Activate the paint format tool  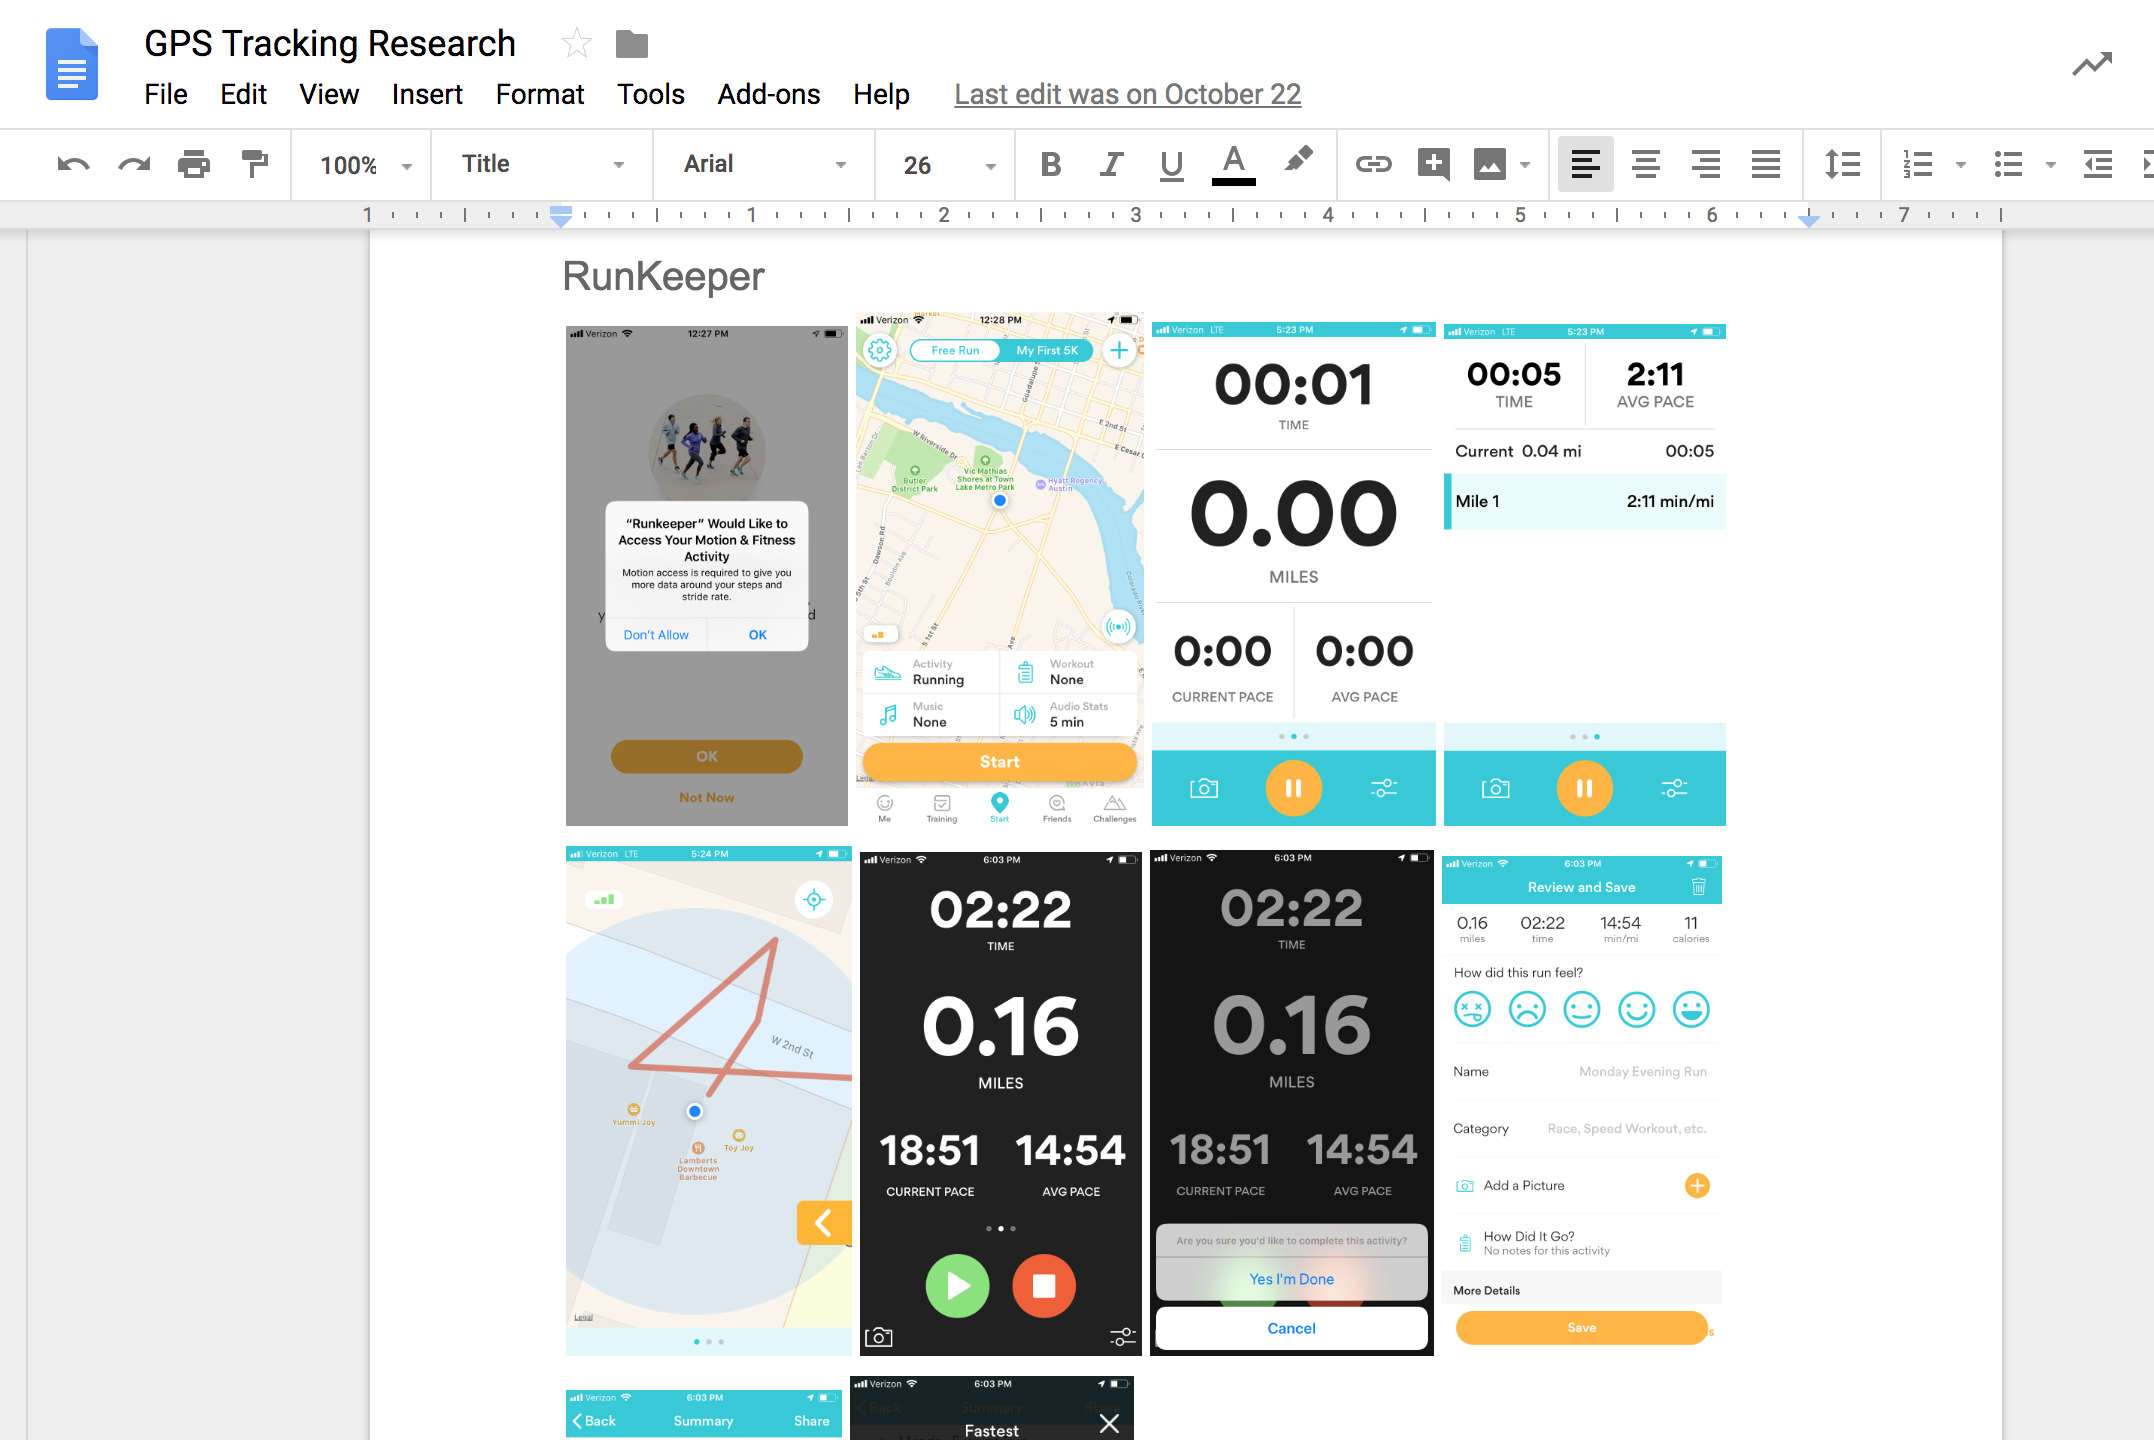(255, 164)
